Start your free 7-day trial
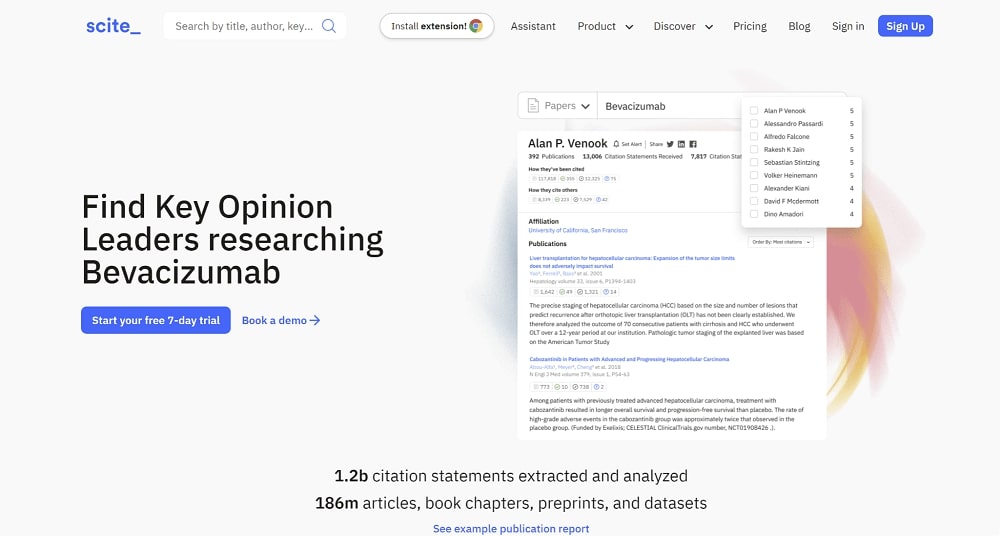The width and height of the screenshot is (1000, 536). click(156, 320)
